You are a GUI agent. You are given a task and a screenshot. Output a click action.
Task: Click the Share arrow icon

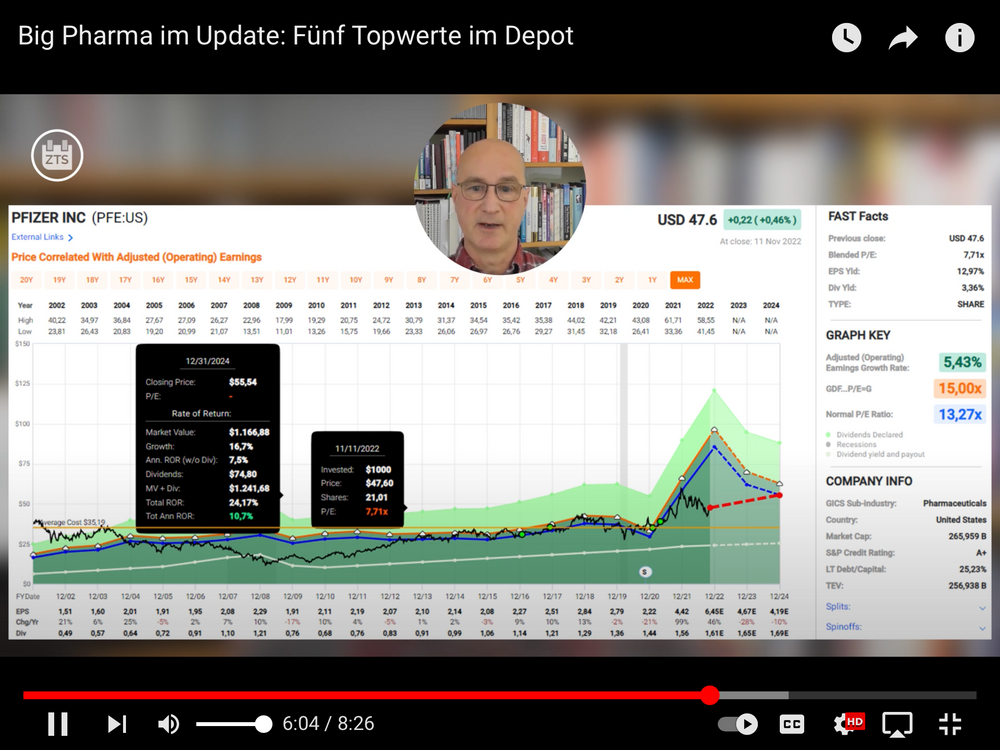click(903, 38)
